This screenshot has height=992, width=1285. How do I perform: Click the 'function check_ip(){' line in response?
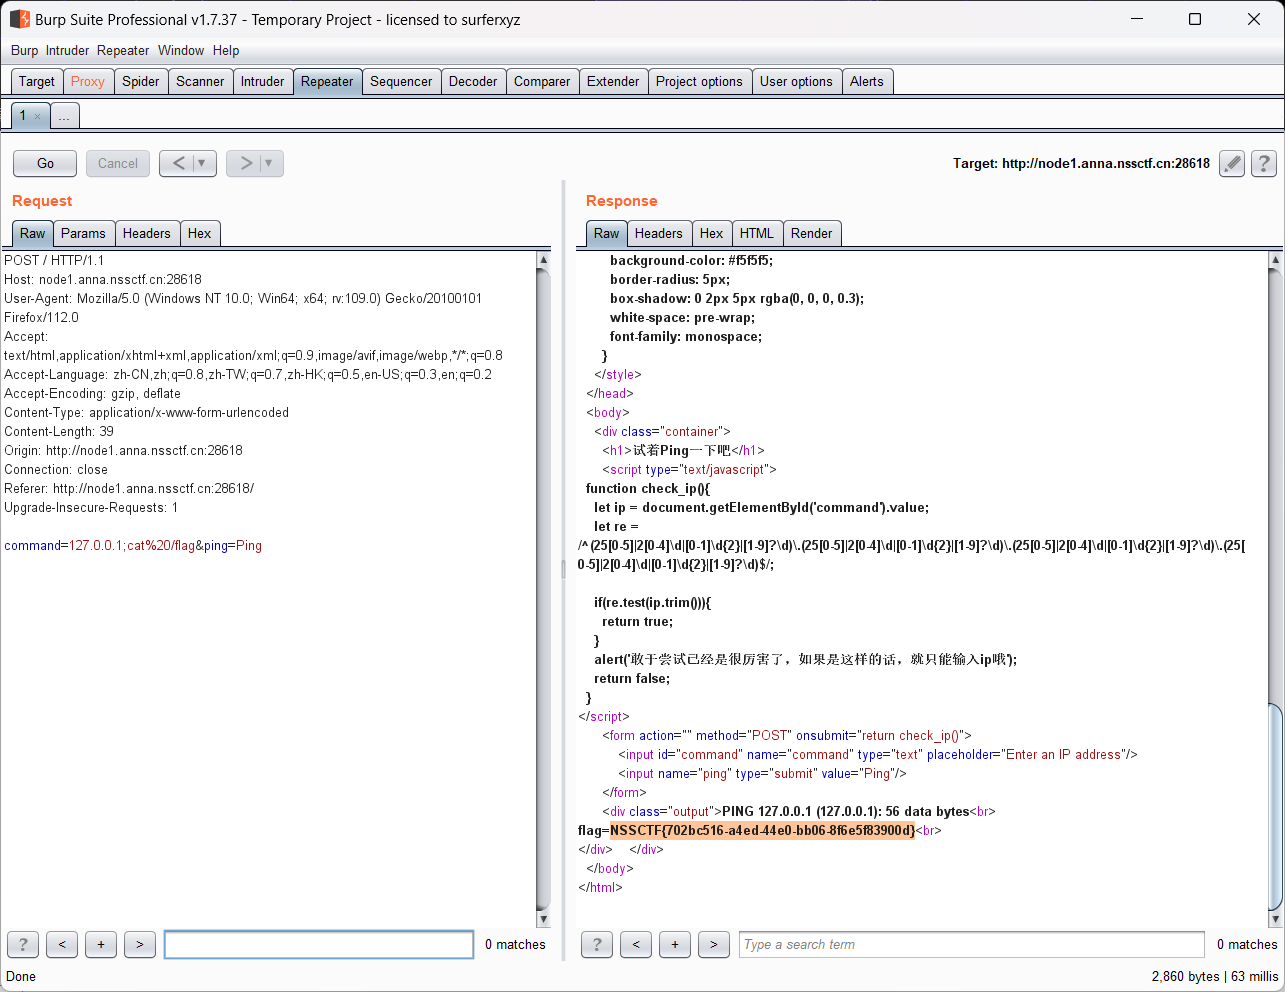[648, 488]
